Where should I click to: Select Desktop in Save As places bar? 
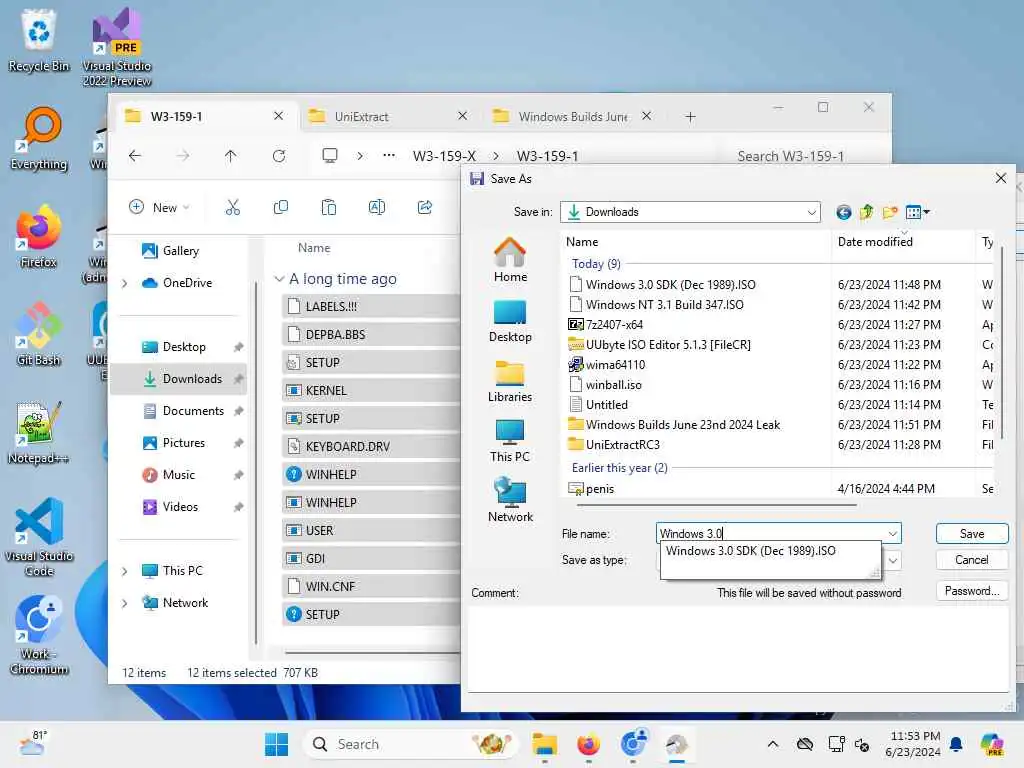coord(510,321)
